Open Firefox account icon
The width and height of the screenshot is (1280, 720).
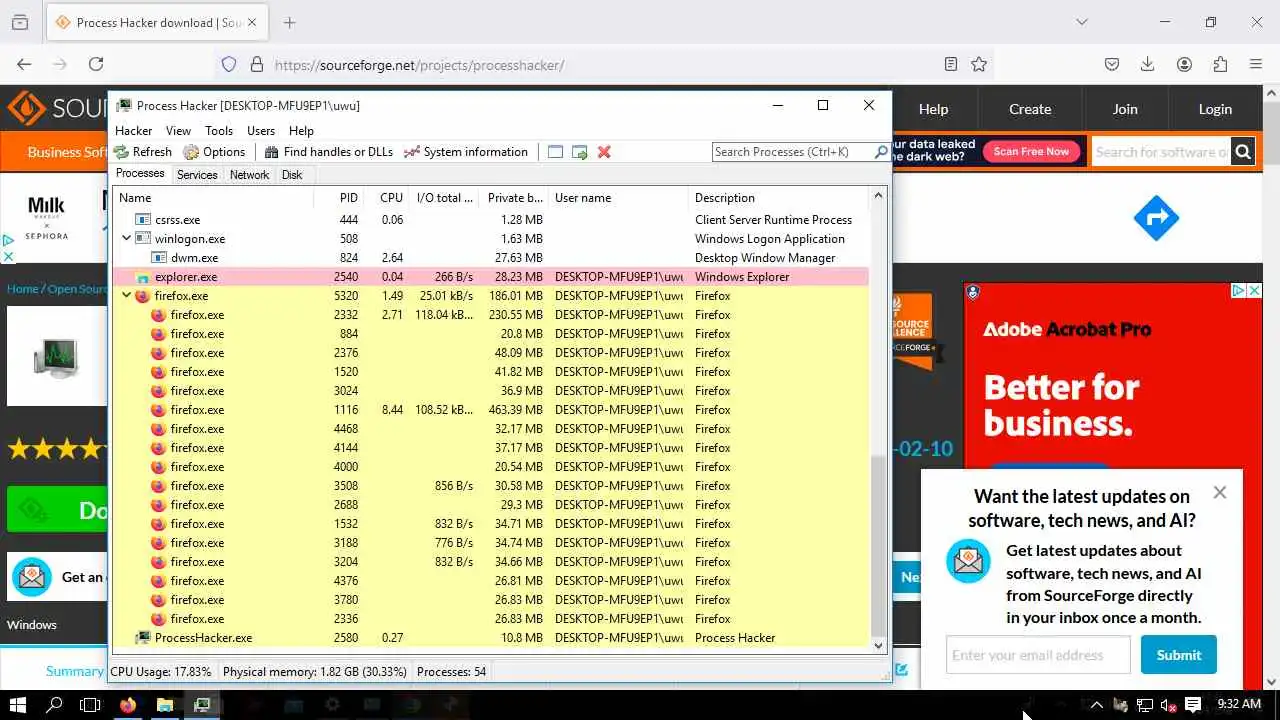[1184, 64]
